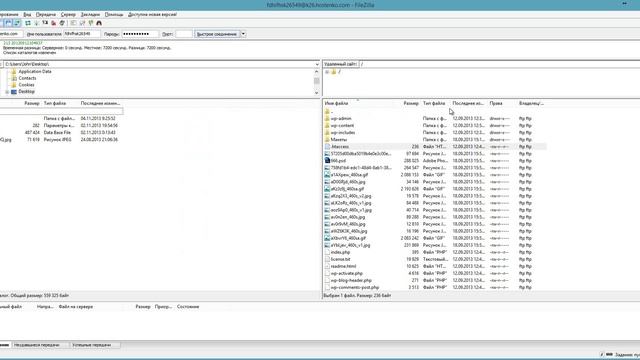Switch to Неудавшиеся передачи tab
The image size is (640, 360).
(37, 345)
